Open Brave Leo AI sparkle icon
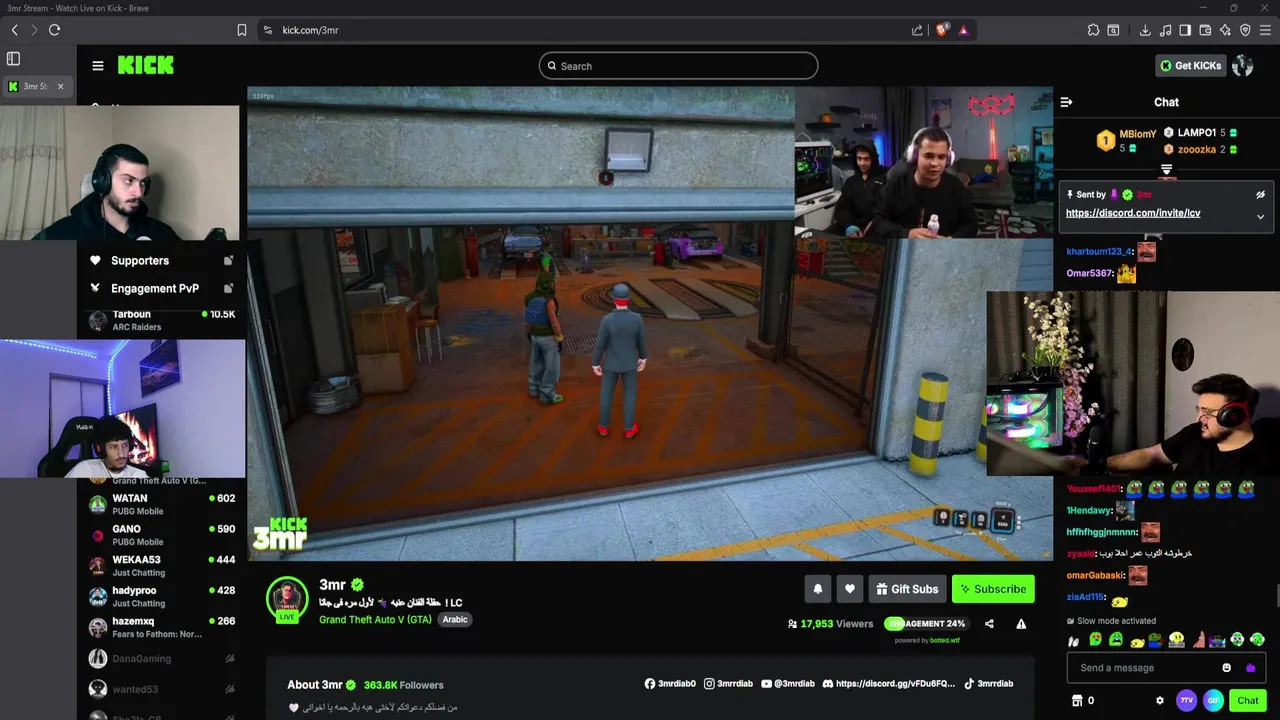This screenshot has width=1280, height=720. [1225, 30]
